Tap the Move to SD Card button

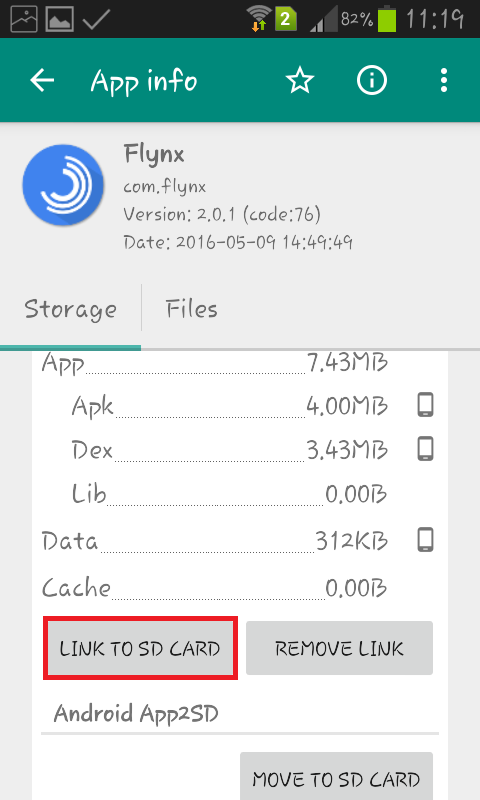click(337, 777)
